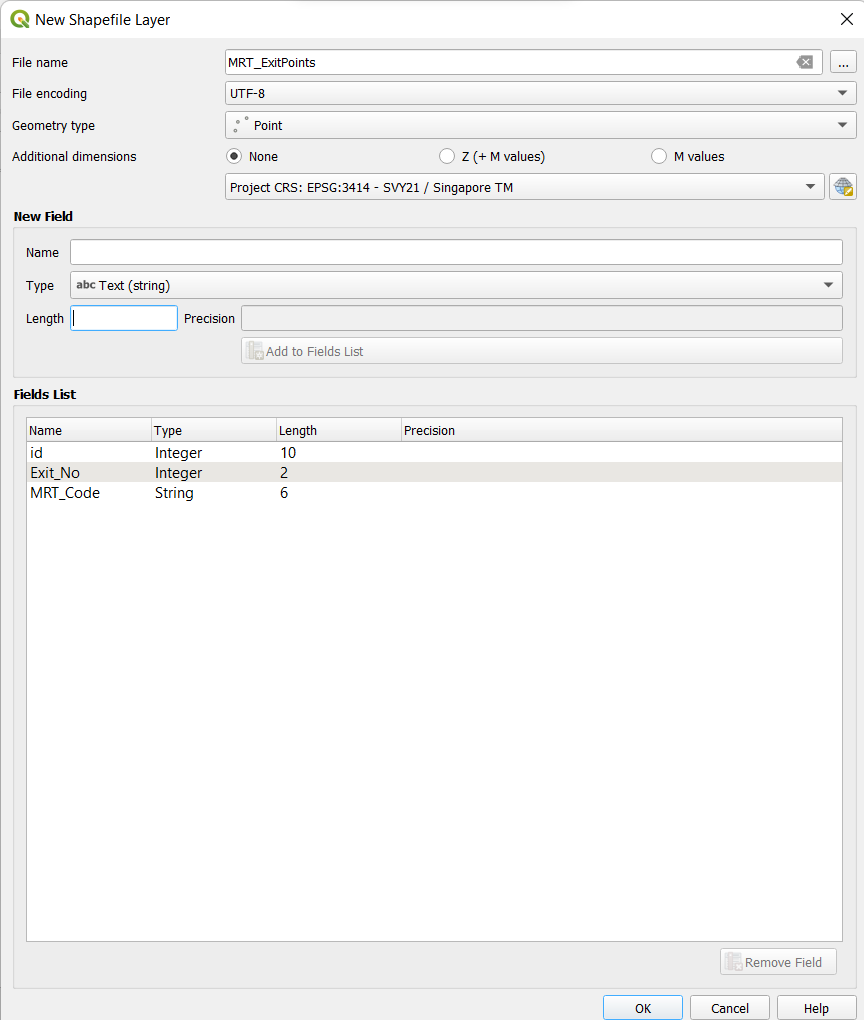Select the M values radio button

pyautogui.click(x=659, y=156)
